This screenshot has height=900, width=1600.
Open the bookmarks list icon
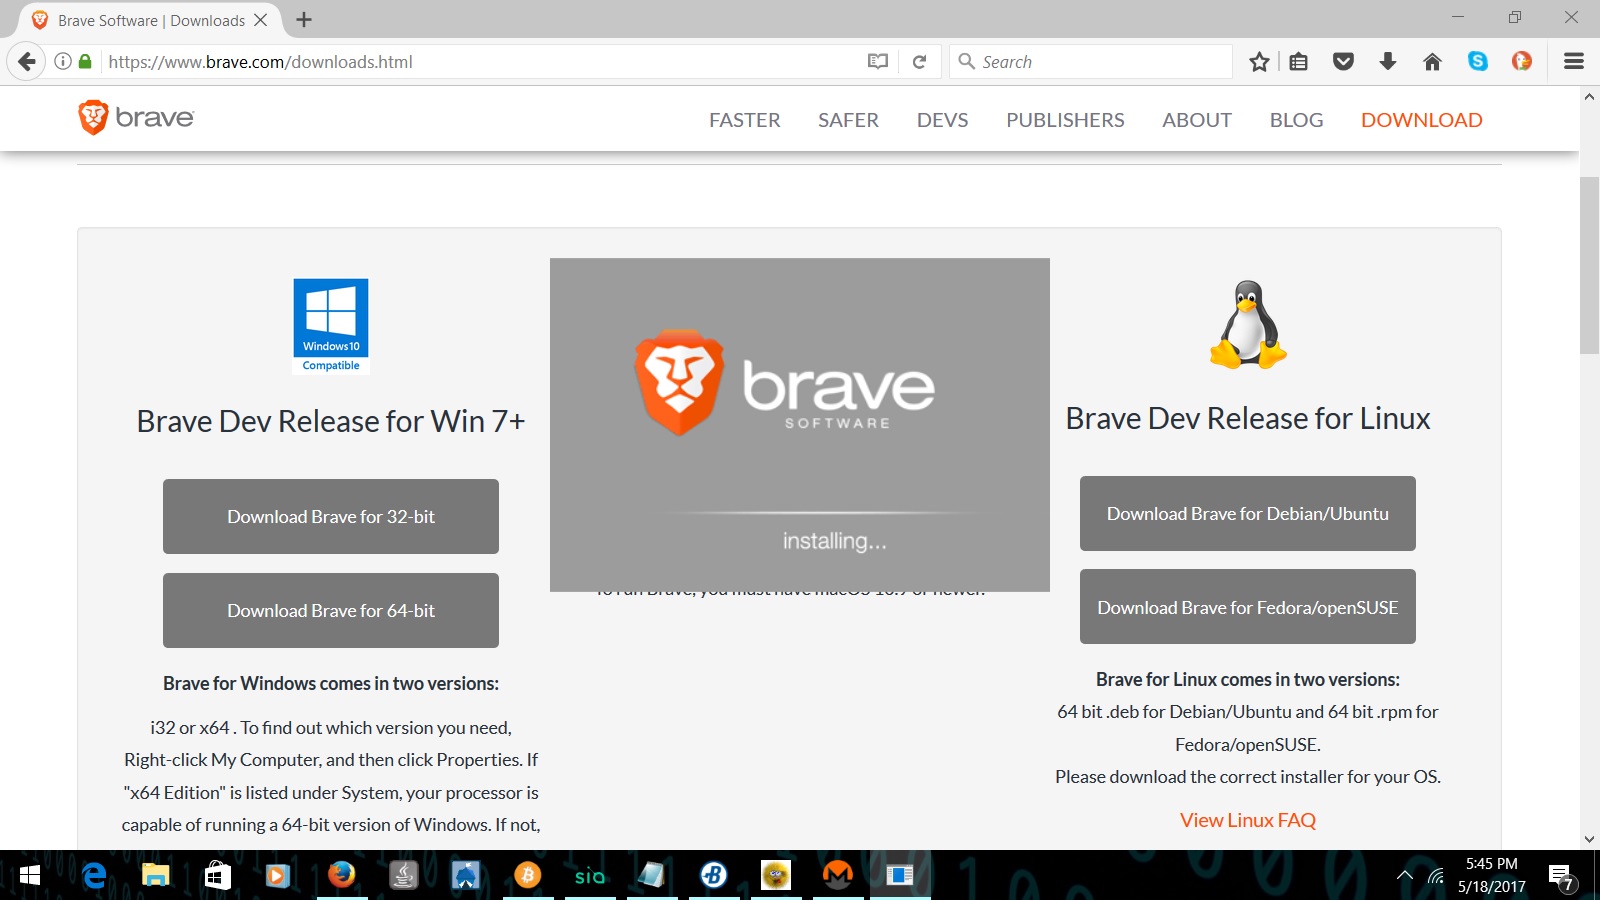point(1298,61)
